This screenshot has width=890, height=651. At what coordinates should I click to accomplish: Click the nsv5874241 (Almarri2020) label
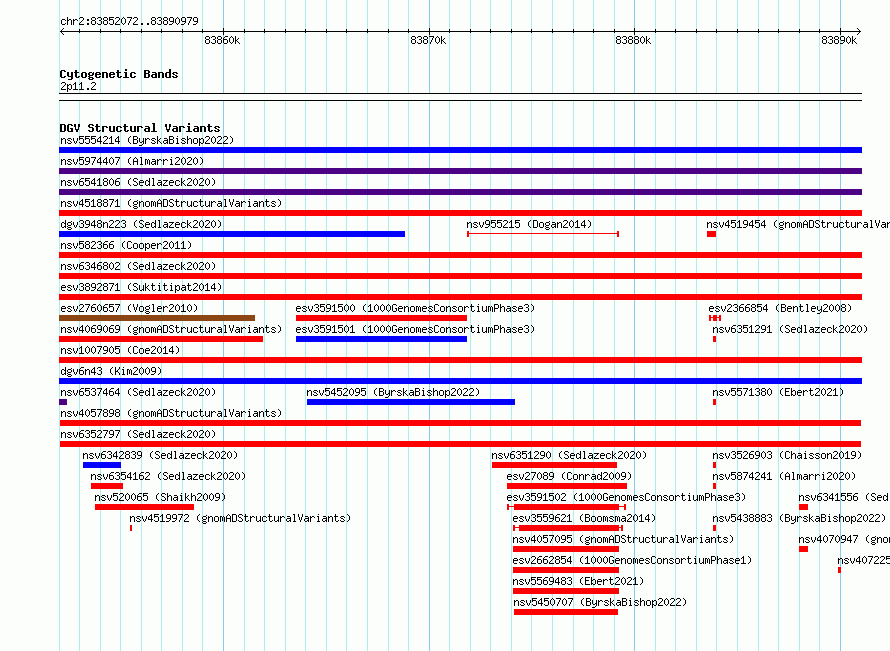pos(784,476)
